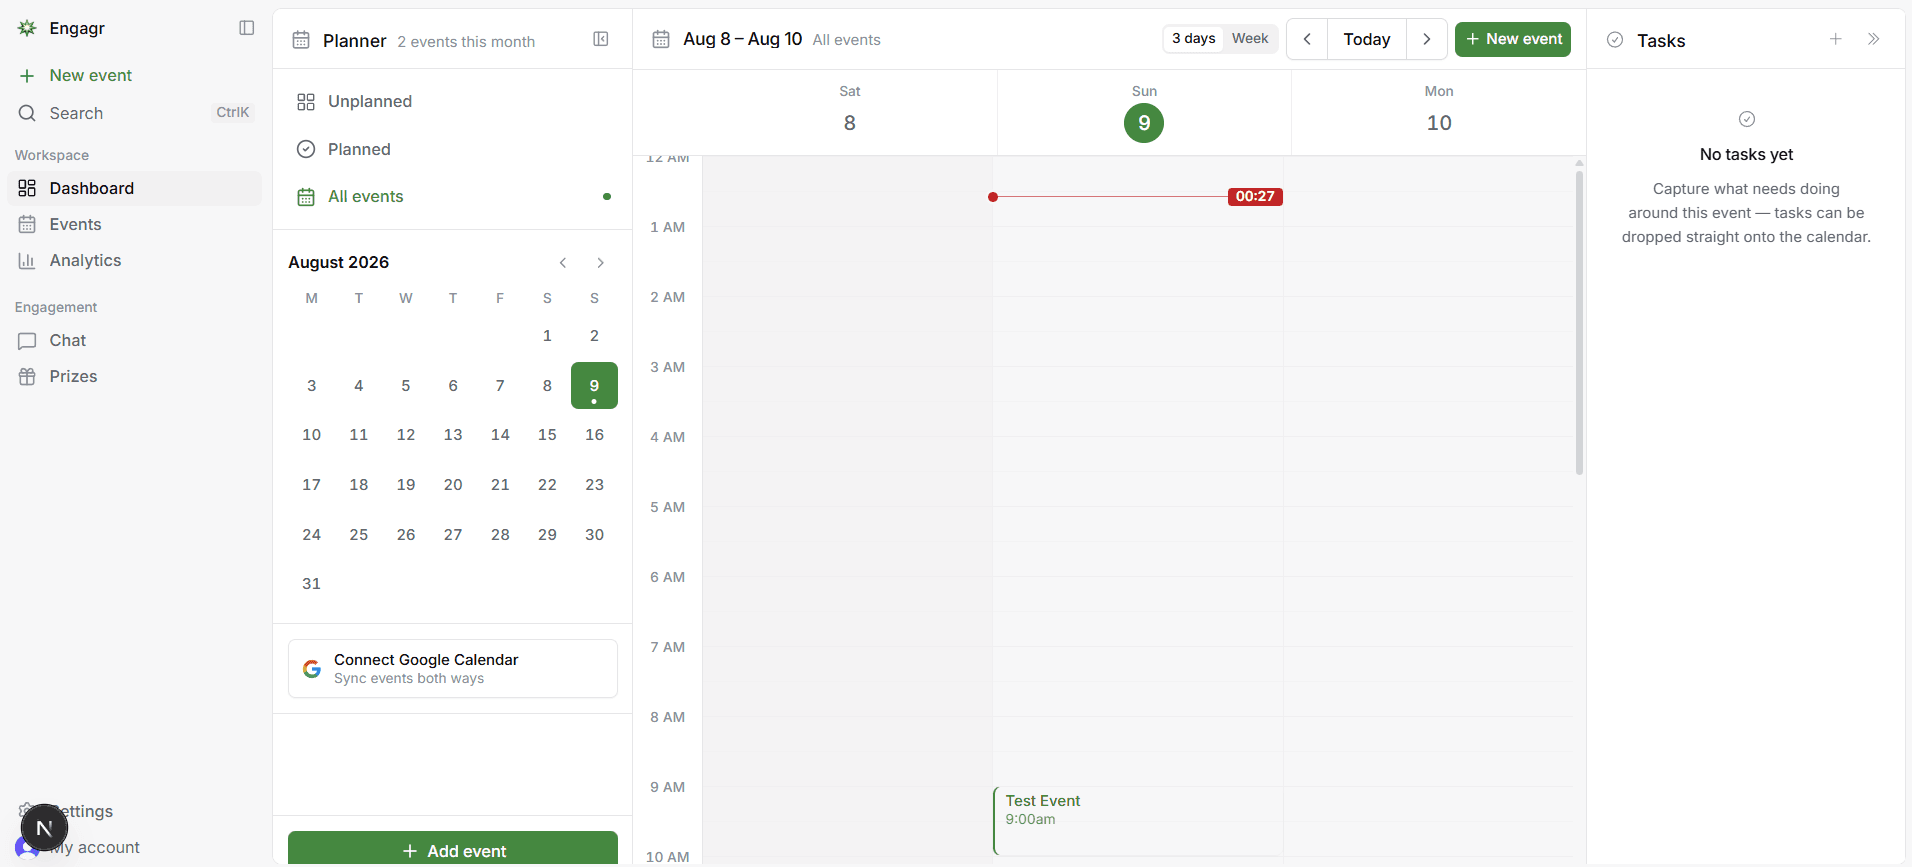Click Unplanned grid icon
Viewport: 1912px width, 867px height.
point(306,102)
